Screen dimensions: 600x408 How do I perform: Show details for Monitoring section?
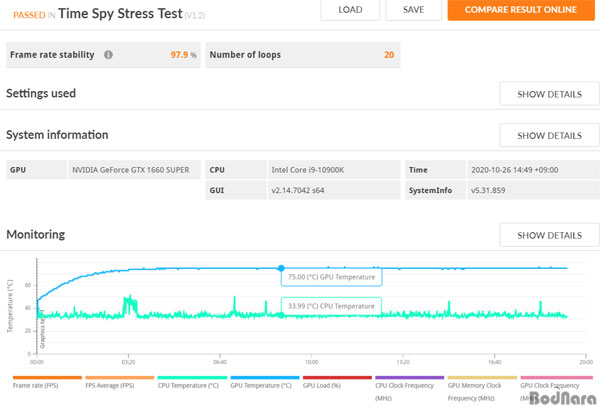[x=549, y=235]
